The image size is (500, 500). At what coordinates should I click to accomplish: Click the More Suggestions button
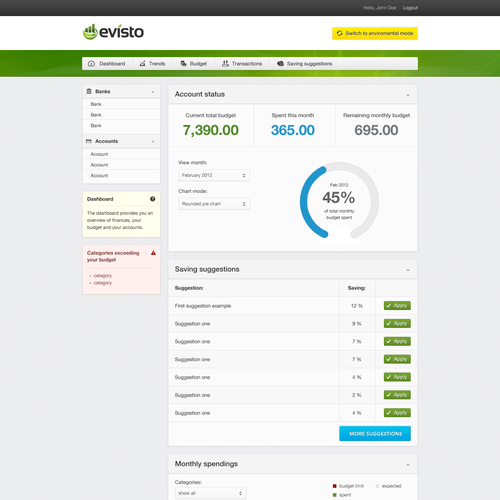[x=375, y=433]
